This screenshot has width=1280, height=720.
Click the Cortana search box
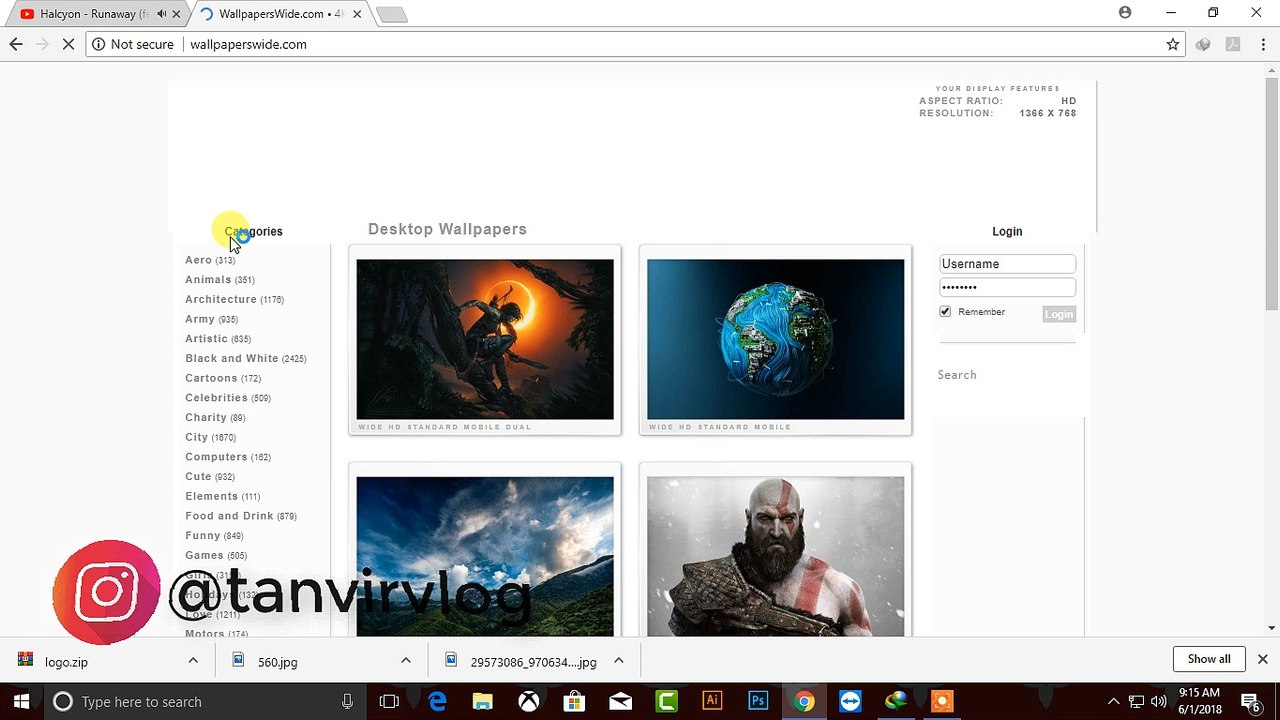click(x=204, y=701)
